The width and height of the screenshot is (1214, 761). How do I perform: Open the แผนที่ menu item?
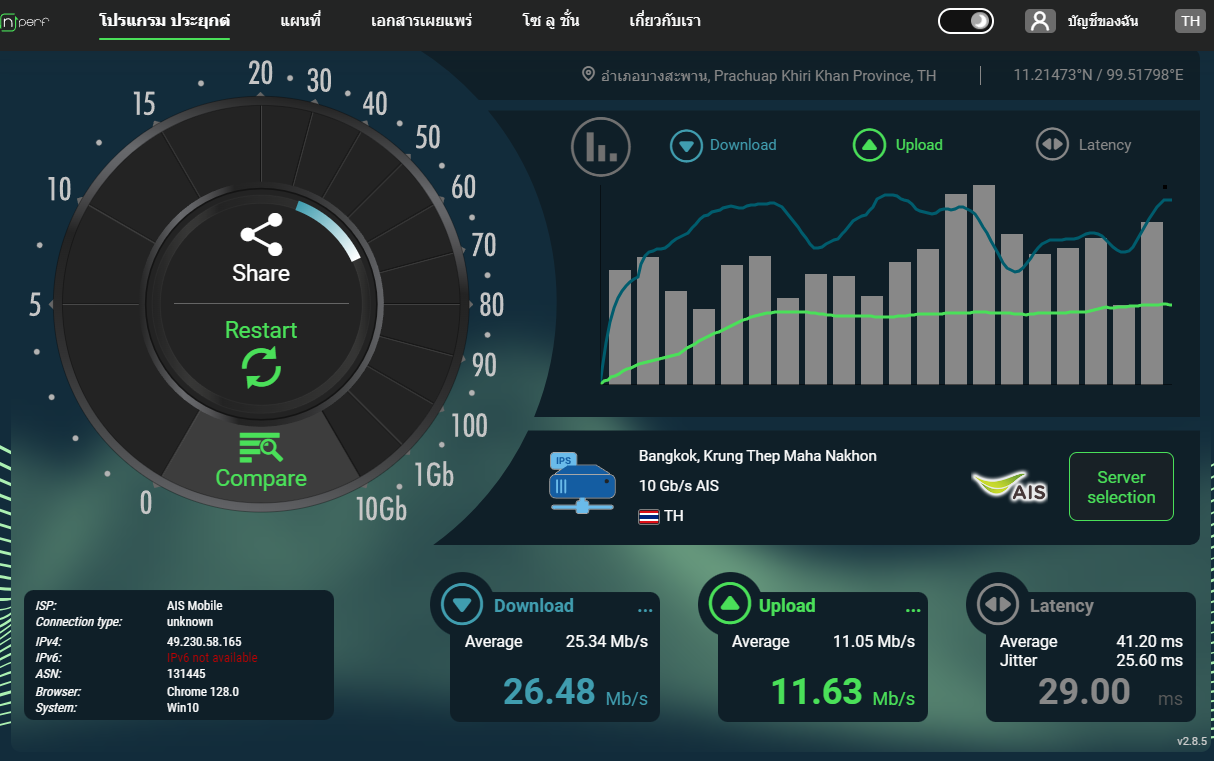(300, 21)
